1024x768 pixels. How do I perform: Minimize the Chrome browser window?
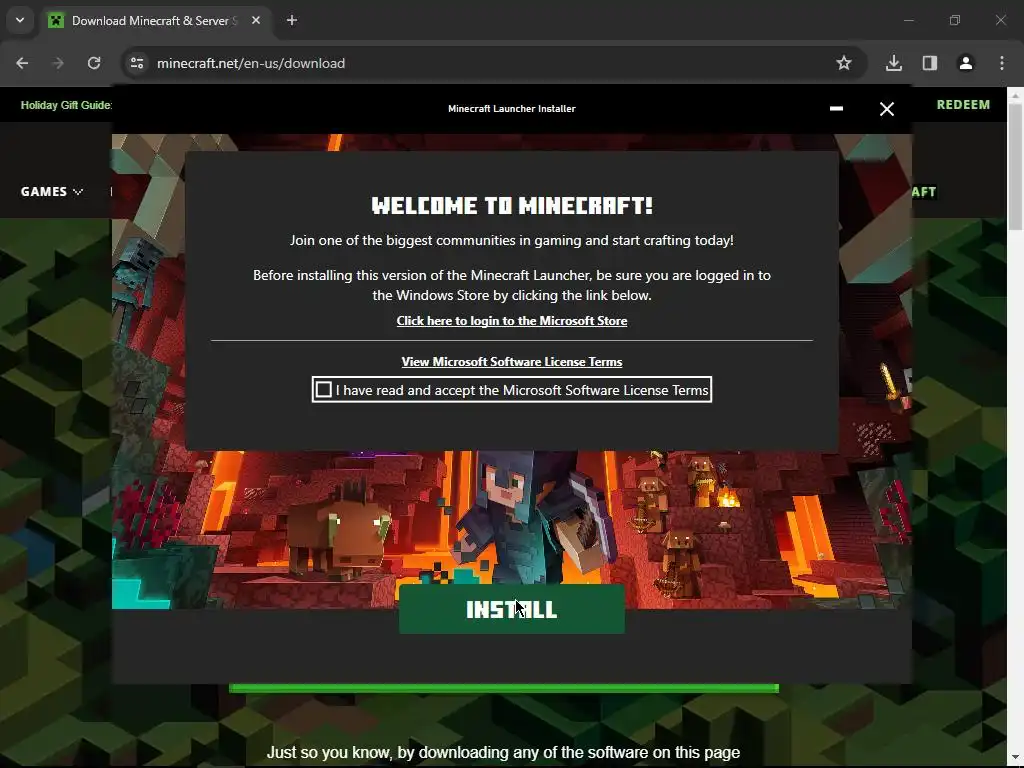908,20
